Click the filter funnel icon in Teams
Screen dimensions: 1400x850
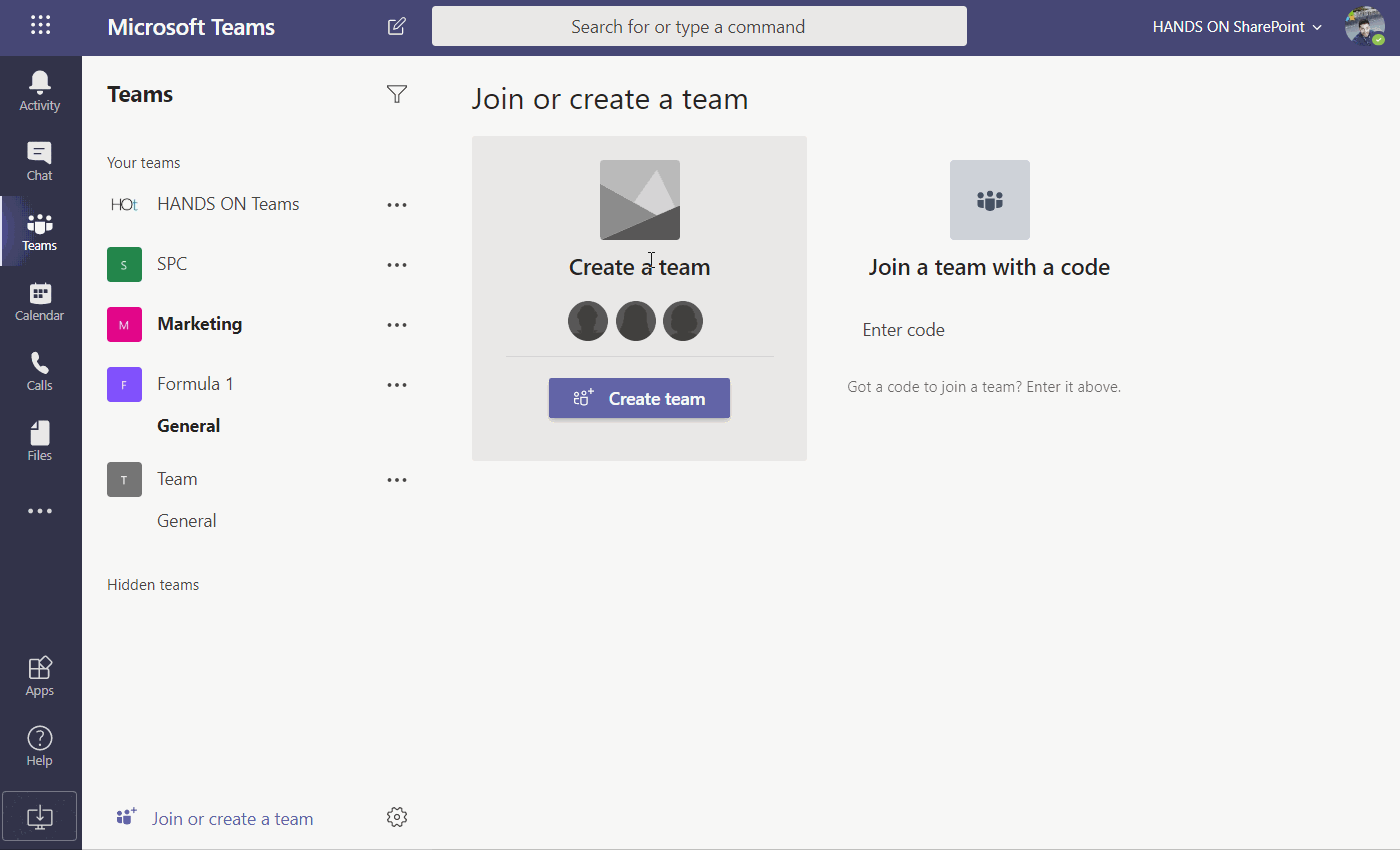[x=397, y=94]
